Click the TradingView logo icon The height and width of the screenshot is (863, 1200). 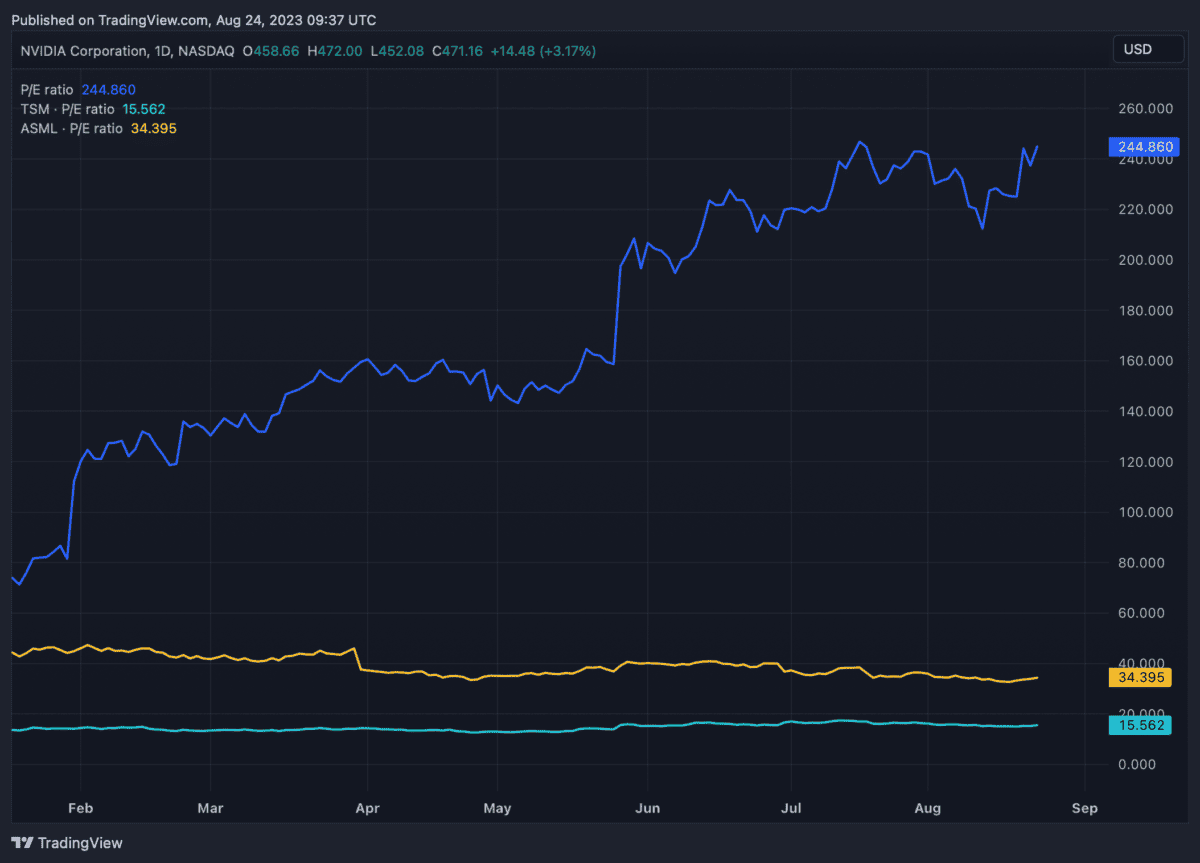pos(22,843)
